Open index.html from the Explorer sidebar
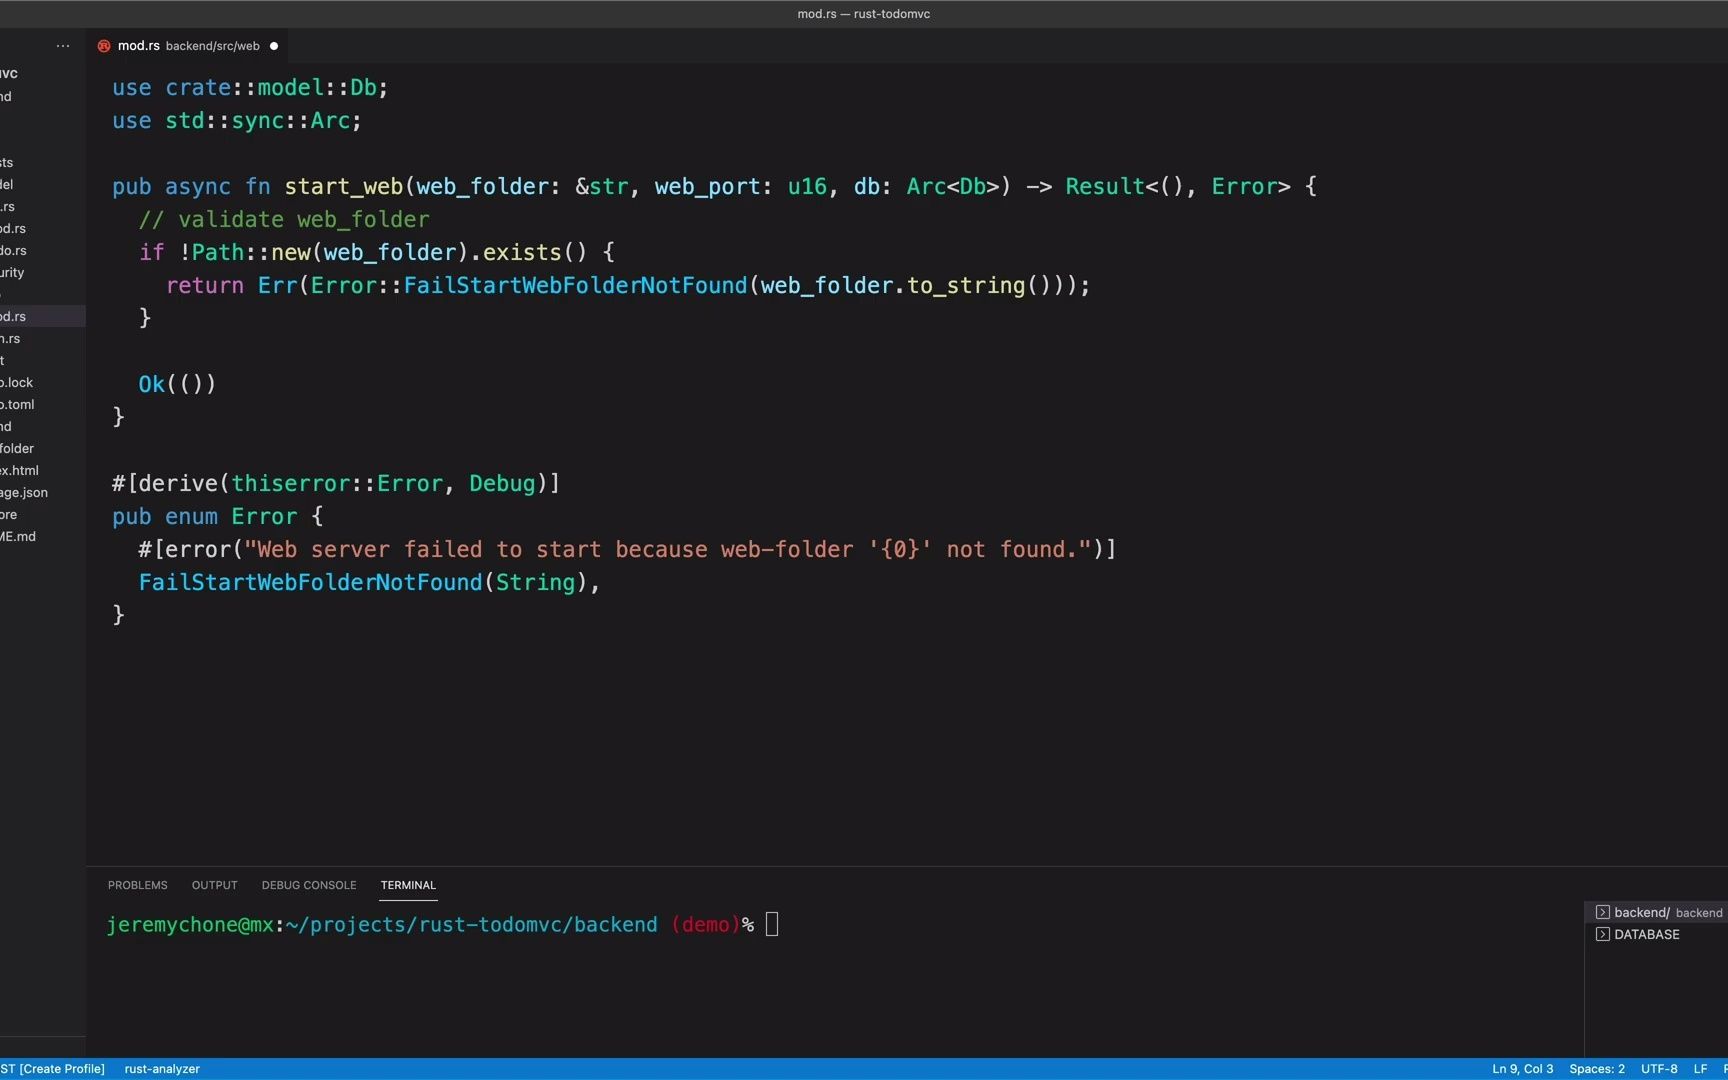The width and height of the screenshot is (1728, 1080). point(20,470)
